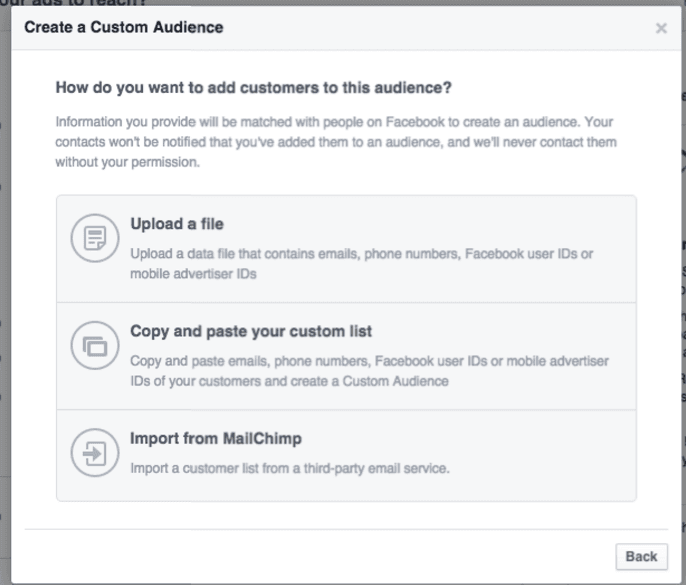Click the copy and paste stacked-windows icon
The image size is (686, 585).
[x=87, y=346]
